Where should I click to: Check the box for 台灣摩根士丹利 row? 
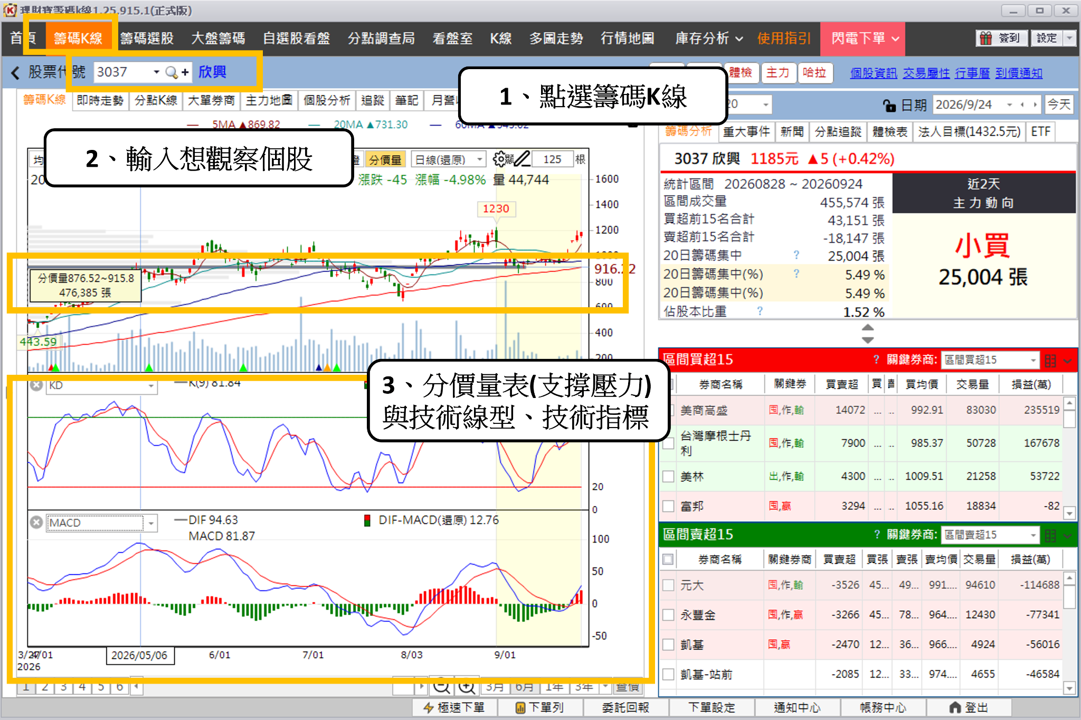pos(668,443)
